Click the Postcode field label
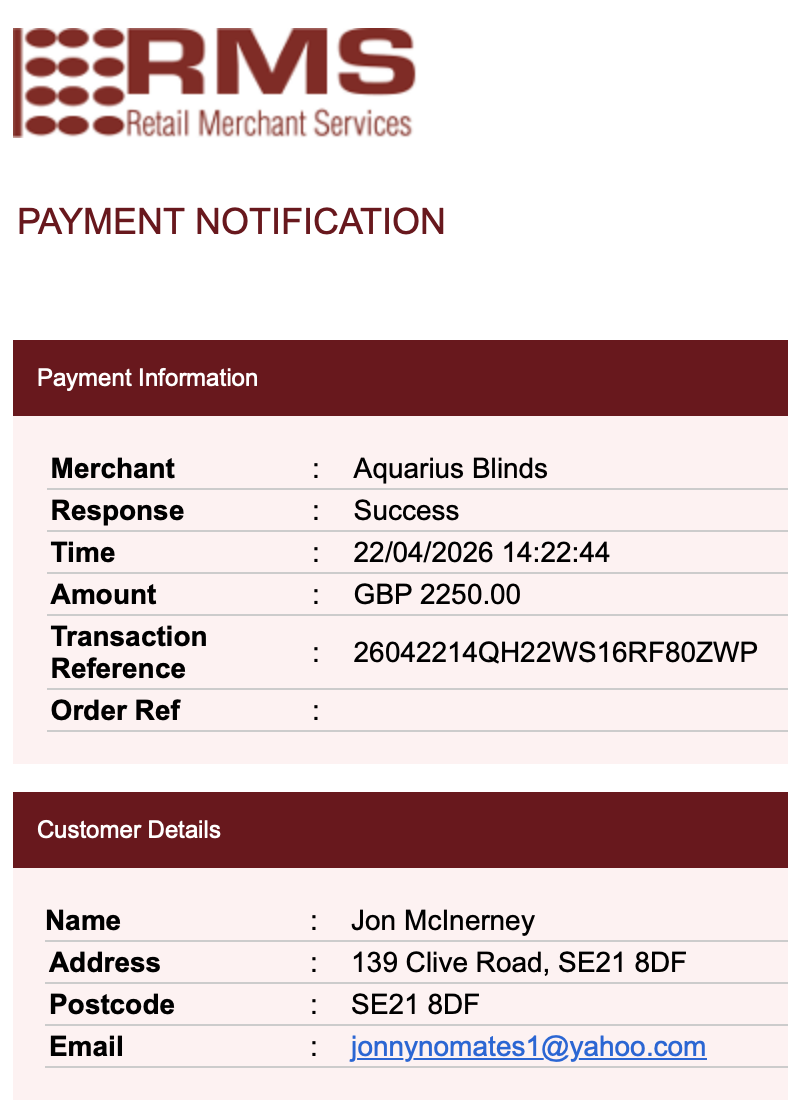 coord(111,1004)
